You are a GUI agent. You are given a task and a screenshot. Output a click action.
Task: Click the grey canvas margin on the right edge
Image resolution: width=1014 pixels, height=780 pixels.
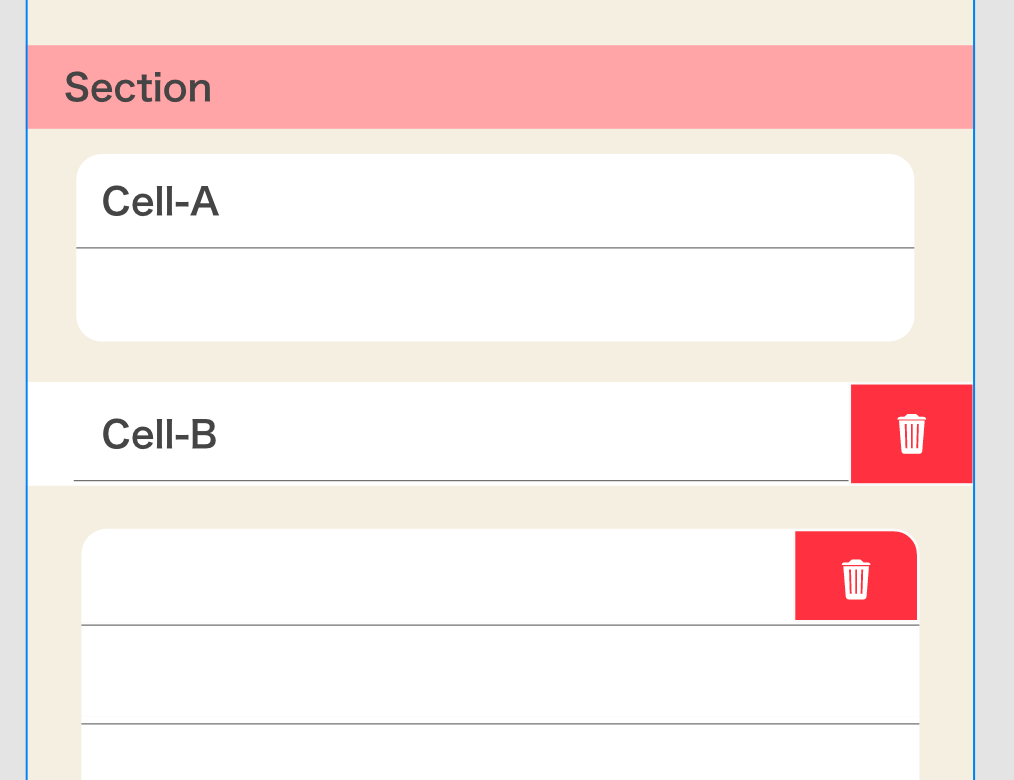click(x=994, y=400)
